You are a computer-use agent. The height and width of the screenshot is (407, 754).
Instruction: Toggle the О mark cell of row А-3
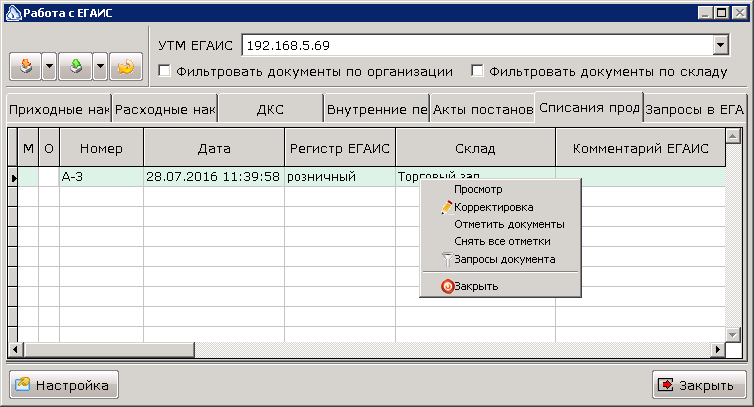click(x=49, y=177)
